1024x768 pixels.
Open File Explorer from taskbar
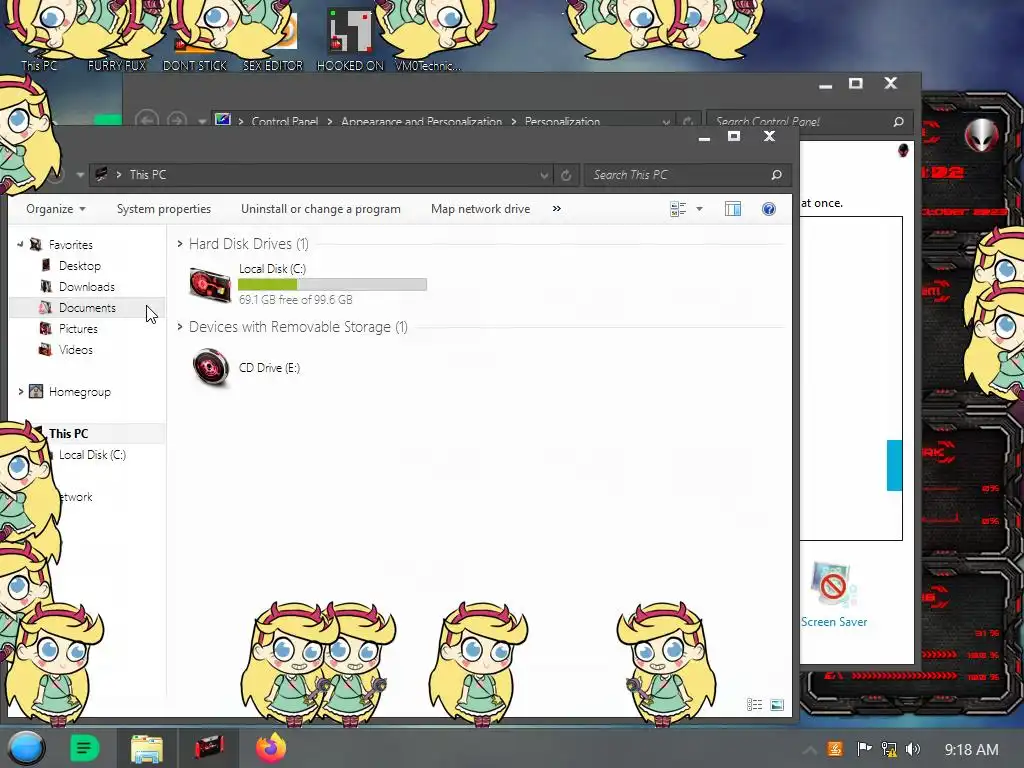pos(147,748)
